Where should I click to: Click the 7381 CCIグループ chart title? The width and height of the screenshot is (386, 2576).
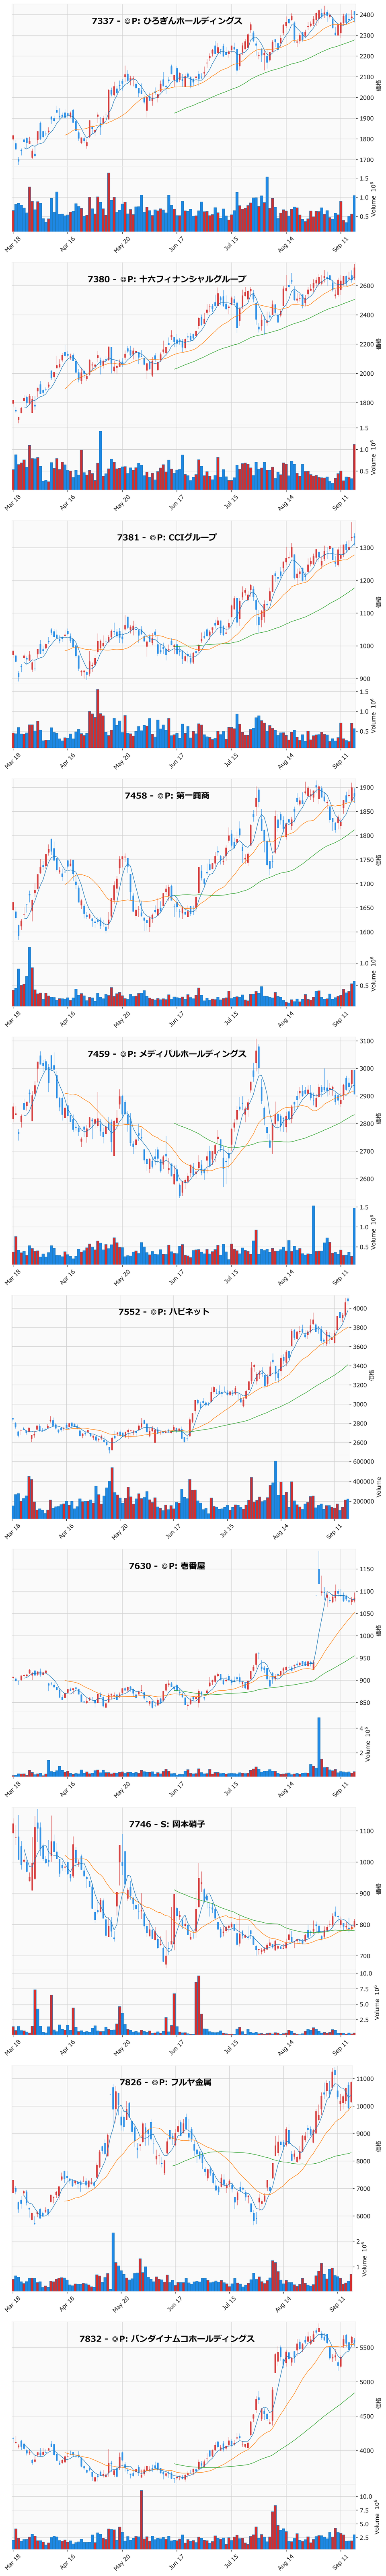[x=167, y=537]
